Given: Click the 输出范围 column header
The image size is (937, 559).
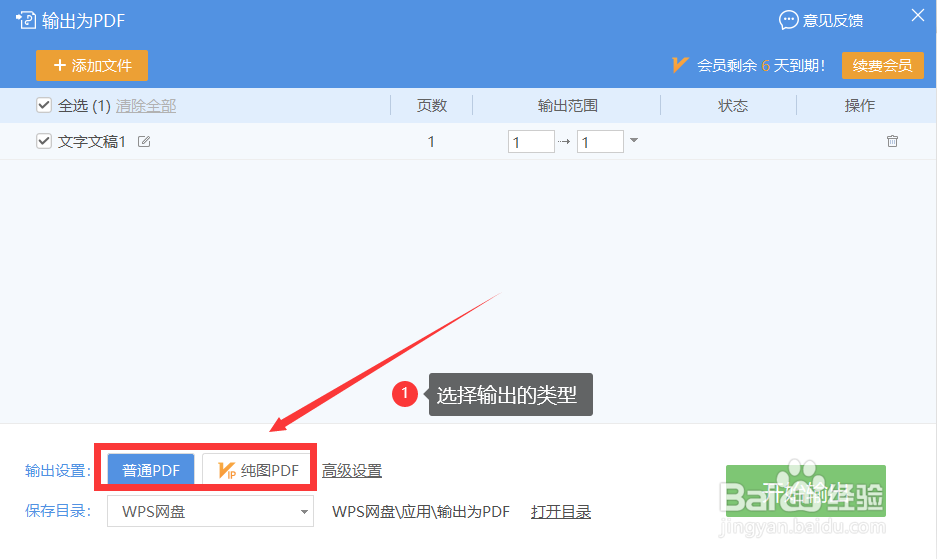Looking at the screenshot, I should pyautogui.click(x=568, y=106).
